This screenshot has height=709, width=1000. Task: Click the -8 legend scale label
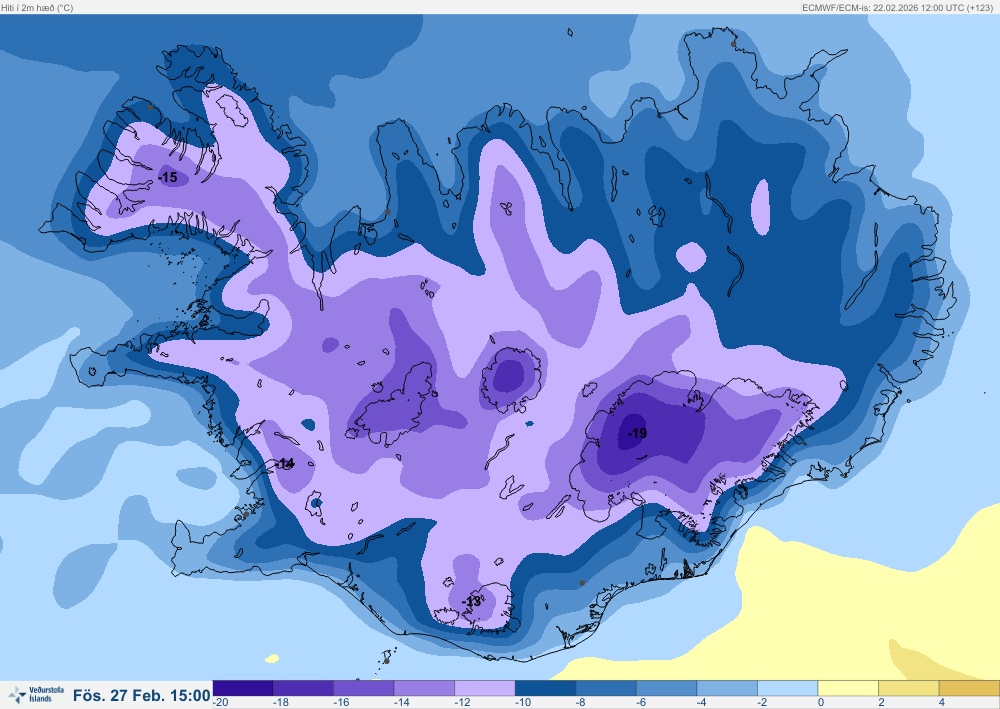(581, 703)
